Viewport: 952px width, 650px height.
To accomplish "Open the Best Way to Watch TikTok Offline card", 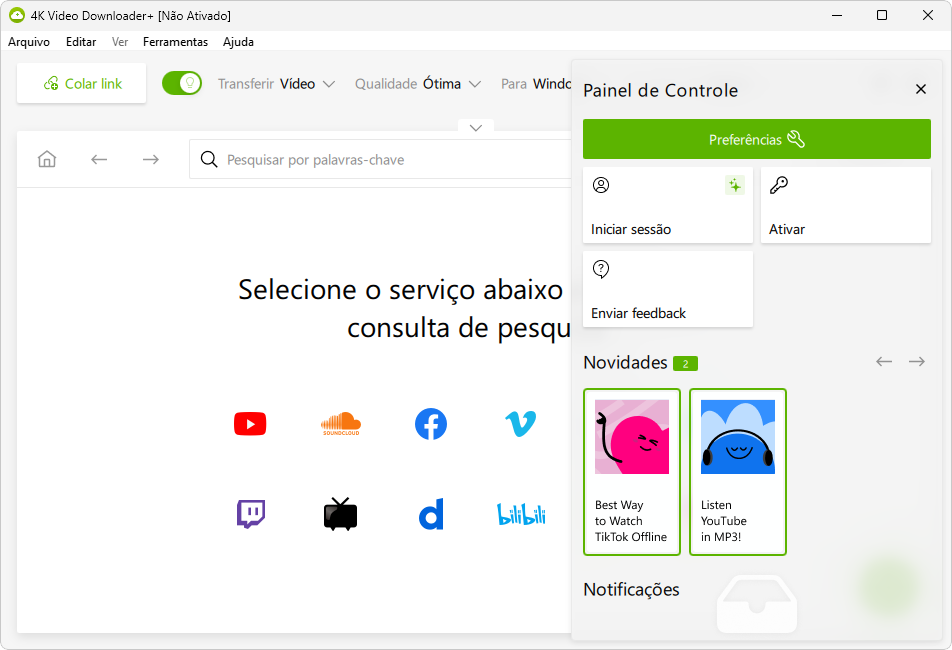I will pos(631,472).
